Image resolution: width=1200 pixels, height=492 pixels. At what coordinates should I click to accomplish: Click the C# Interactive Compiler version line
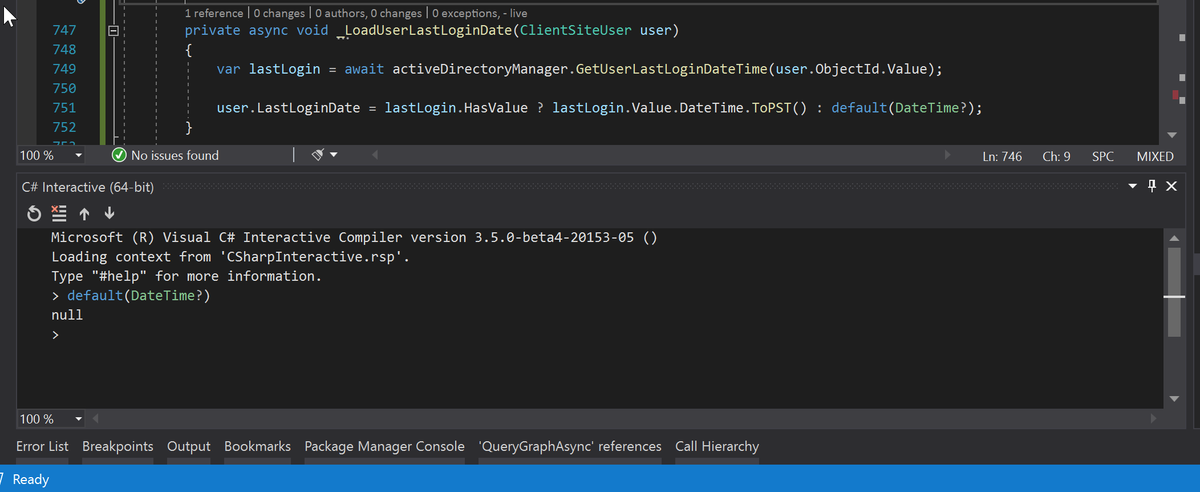tap(354, 238)
